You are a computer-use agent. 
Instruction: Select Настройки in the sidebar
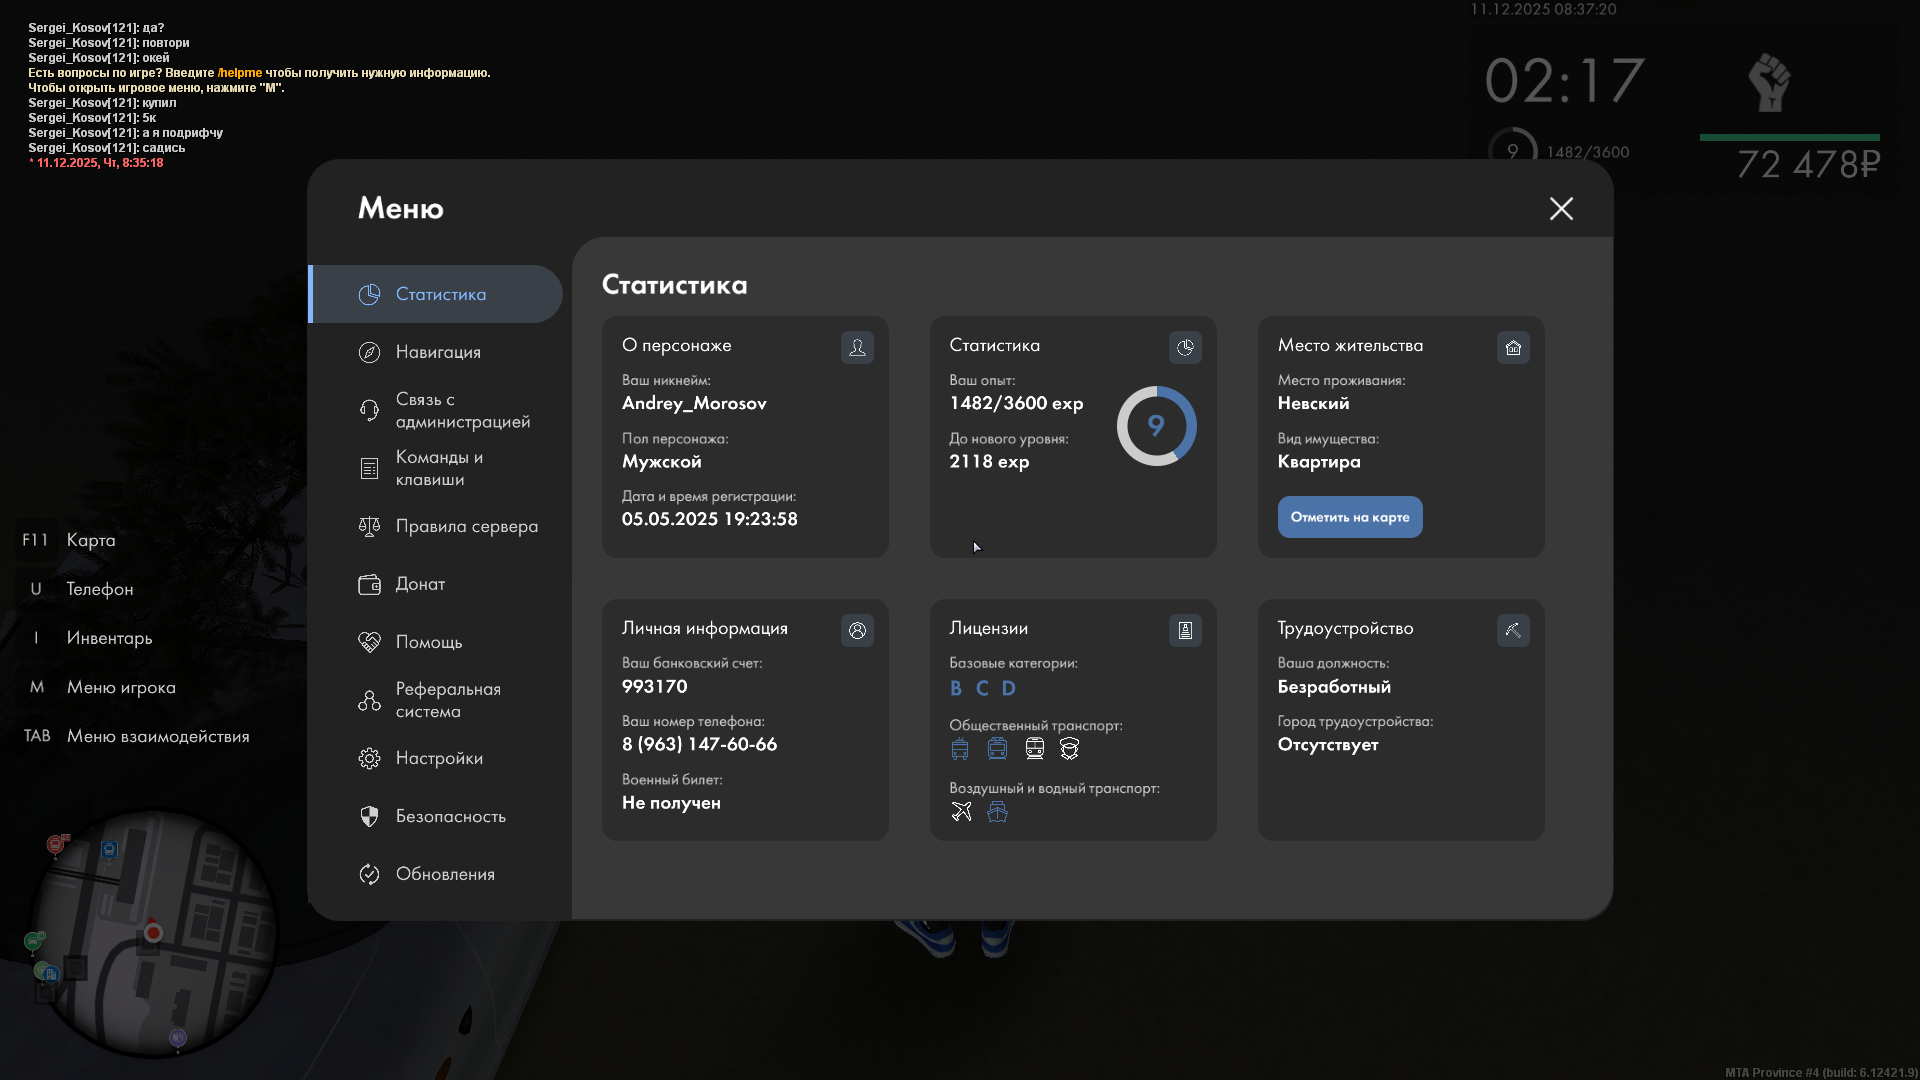[439, 758]
